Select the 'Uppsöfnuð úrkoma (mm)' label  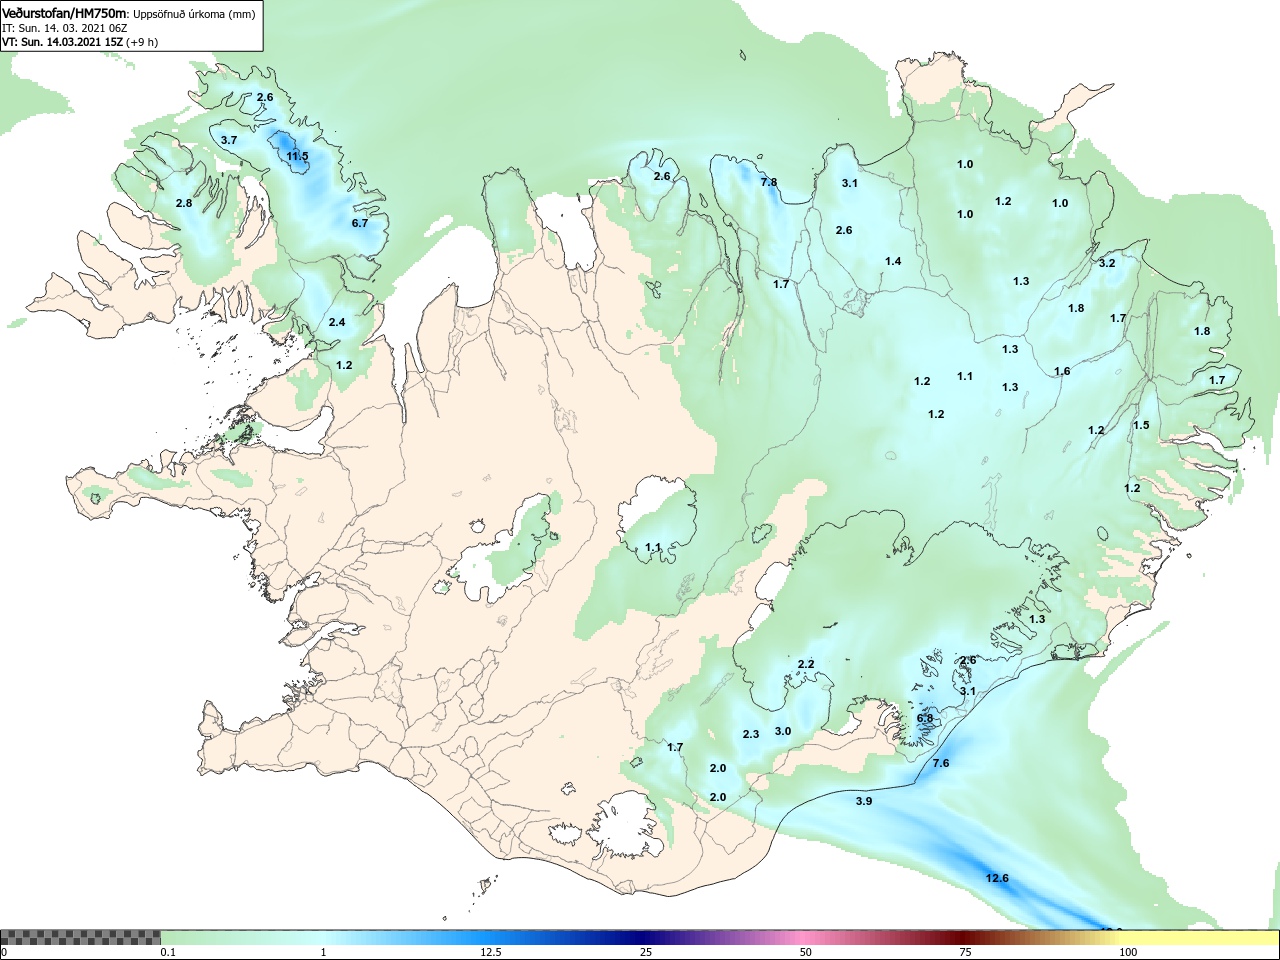coord(194,14)
